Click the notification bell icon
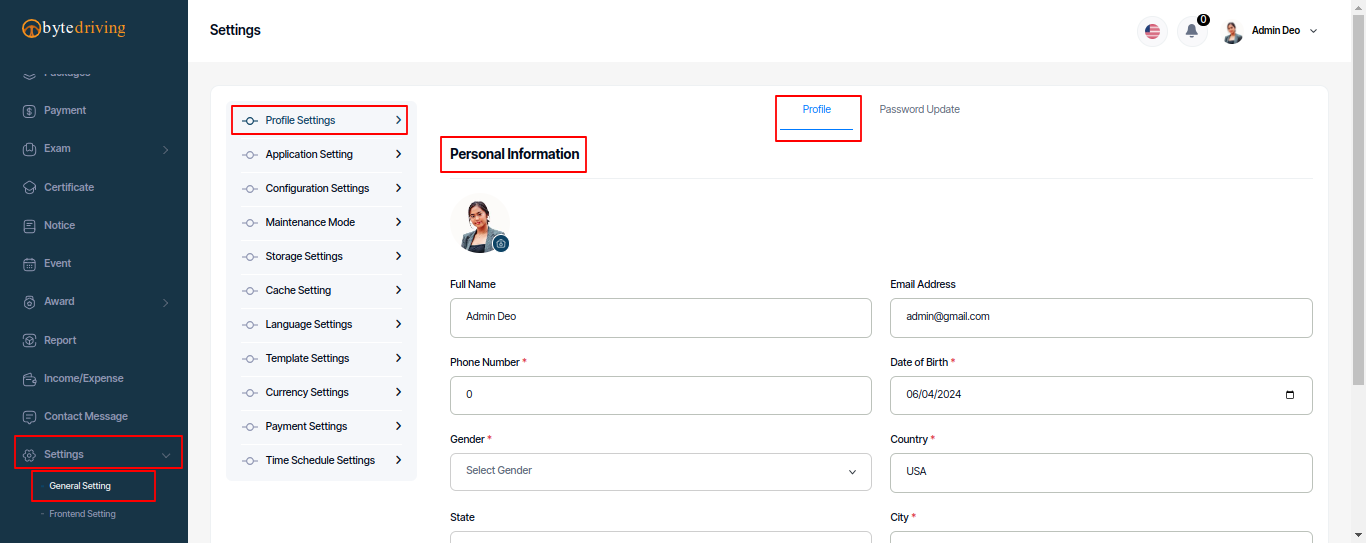Viewport: 1366px width, 543px height. point(1191,31)
